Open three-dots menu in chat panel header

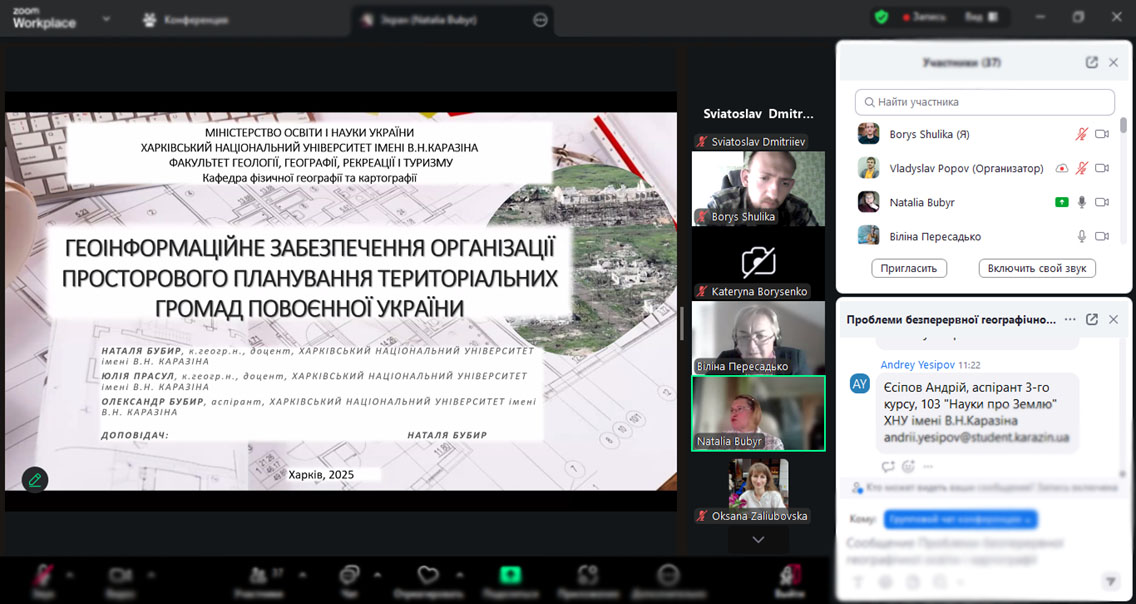[x=1070, y=319]
